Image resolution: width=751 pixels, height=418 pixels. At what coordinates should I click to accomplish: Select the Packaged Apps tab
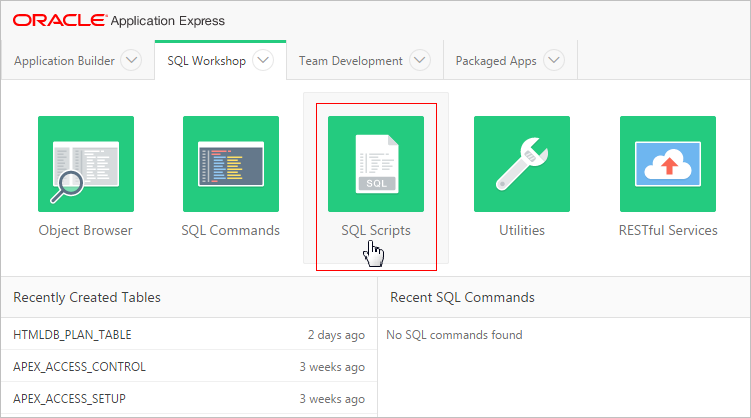[x=496, y=61]
